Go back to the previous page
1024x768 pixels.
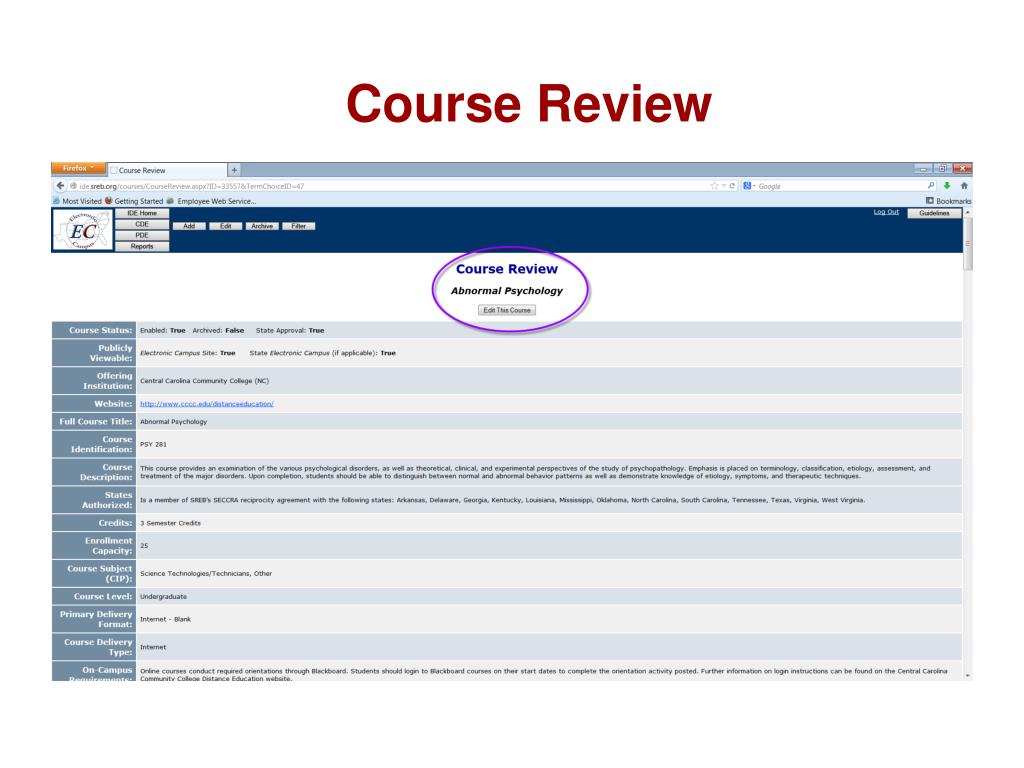[x=61, y=186]
